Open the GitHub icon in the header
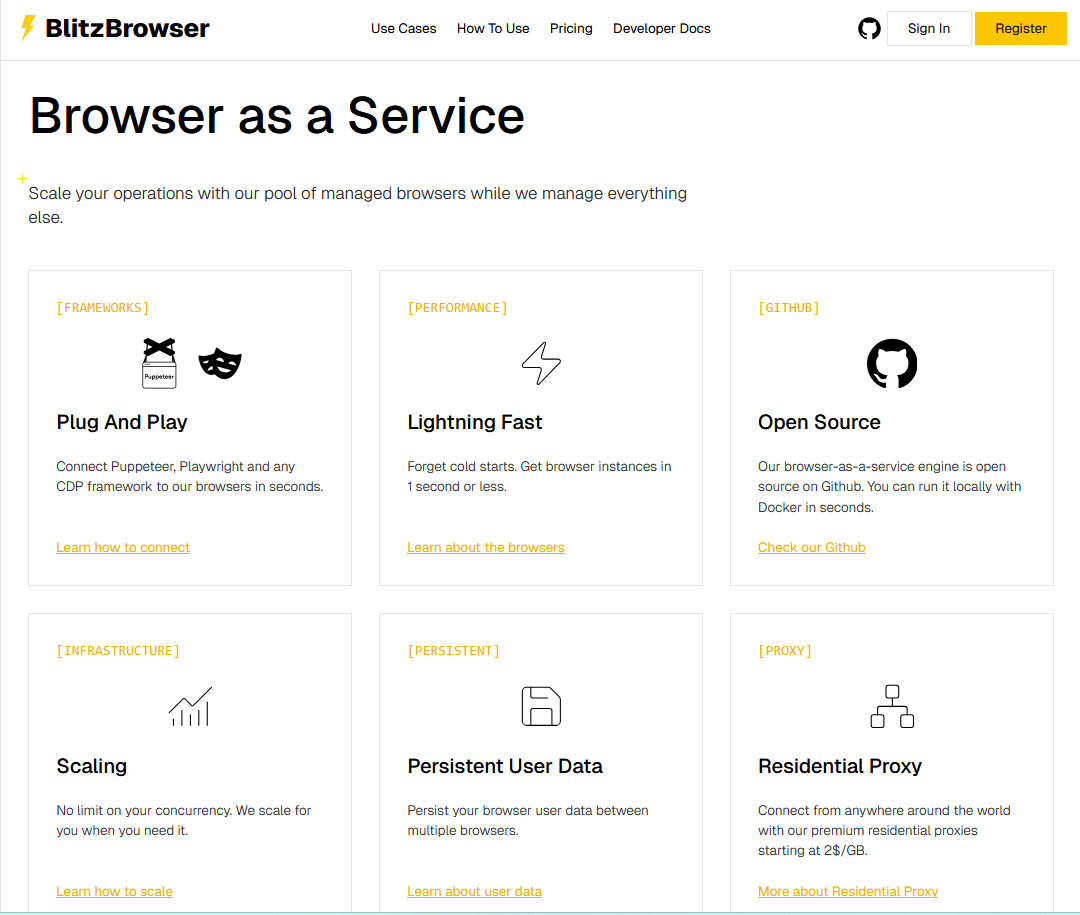Viewport: 1080px width, 915px height. coord(869,28)
